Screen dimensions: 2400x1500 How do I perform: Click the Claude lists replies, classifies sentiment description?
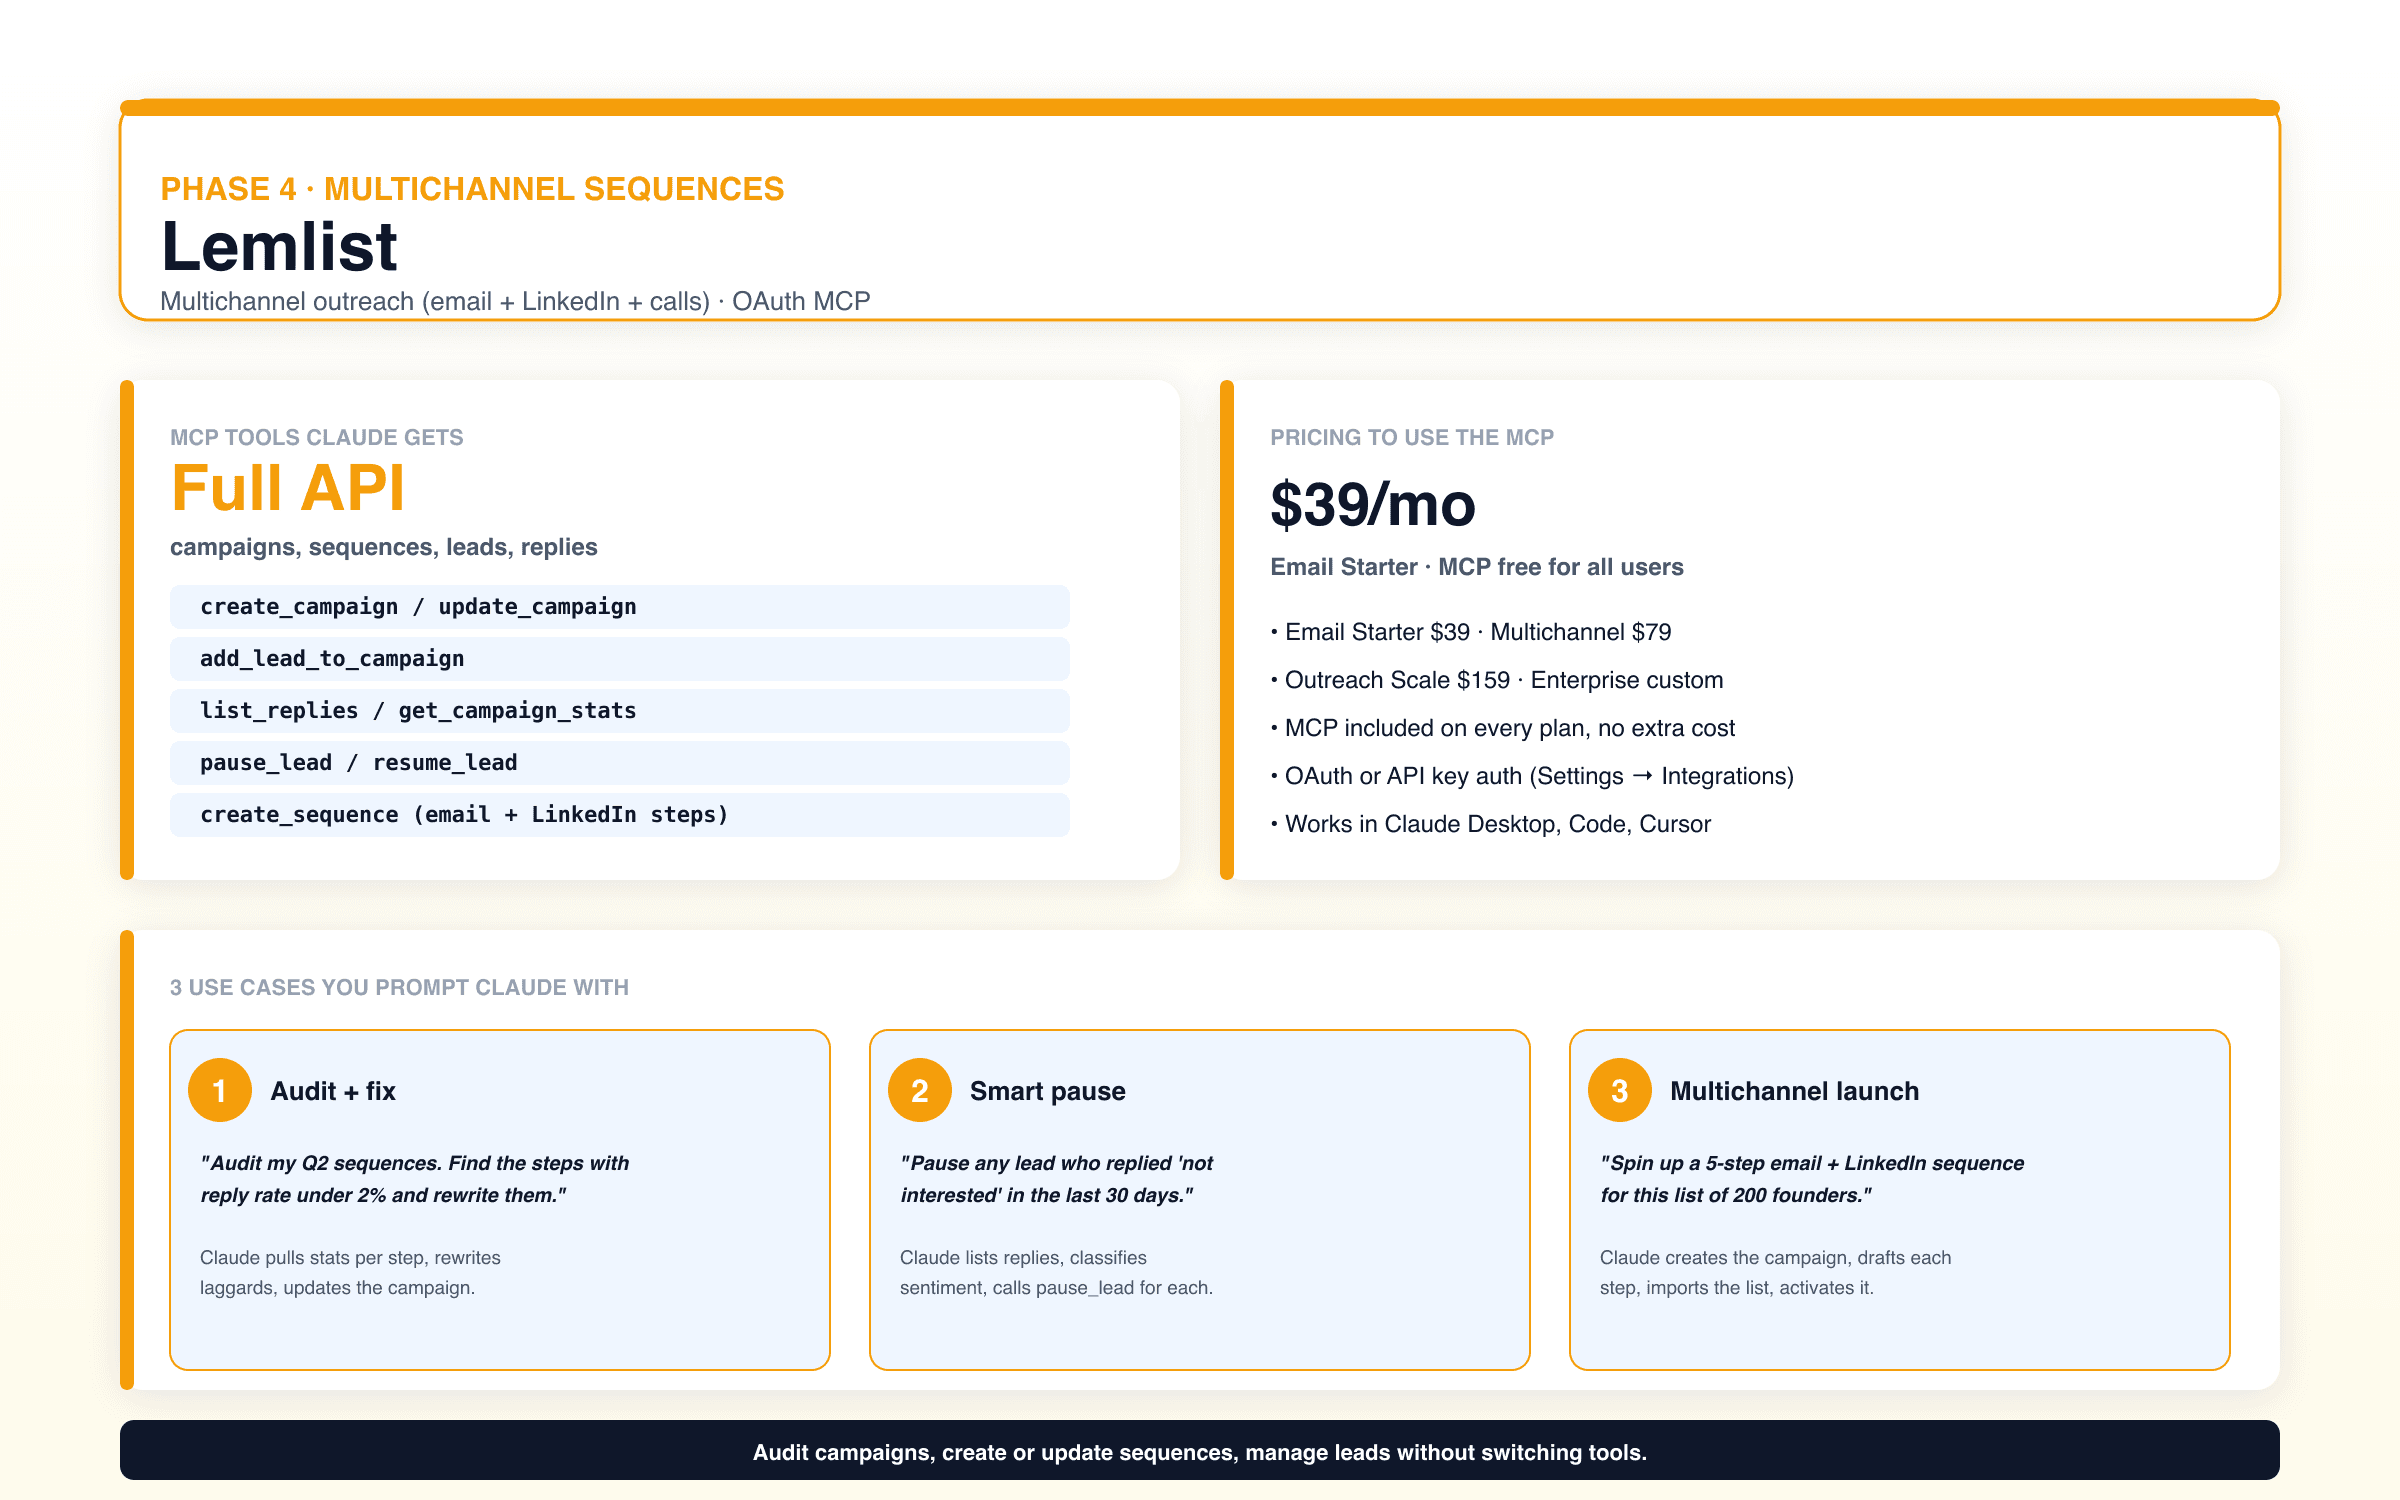point(1056,1272)
